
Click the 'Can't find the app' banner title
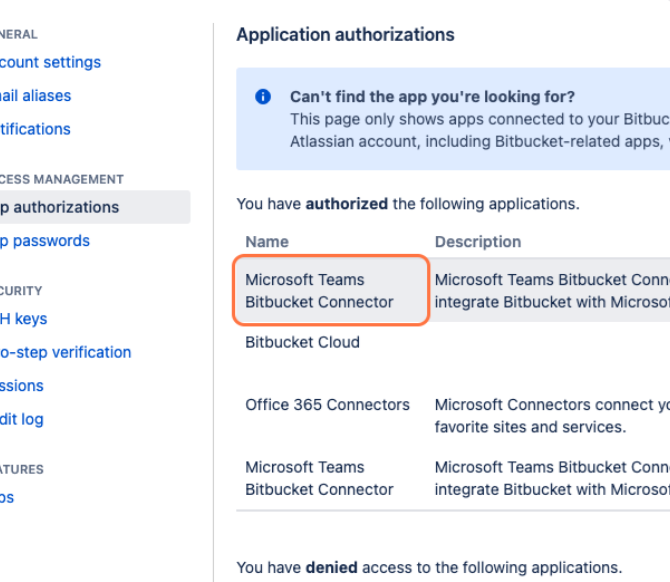[x=432, y=97]
